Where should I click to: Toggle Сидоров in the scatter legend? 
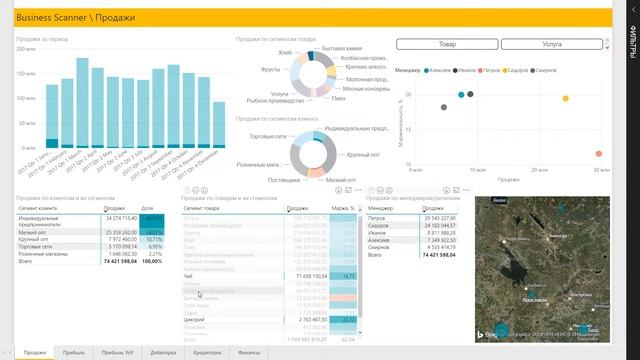click(x=515, y=70)
